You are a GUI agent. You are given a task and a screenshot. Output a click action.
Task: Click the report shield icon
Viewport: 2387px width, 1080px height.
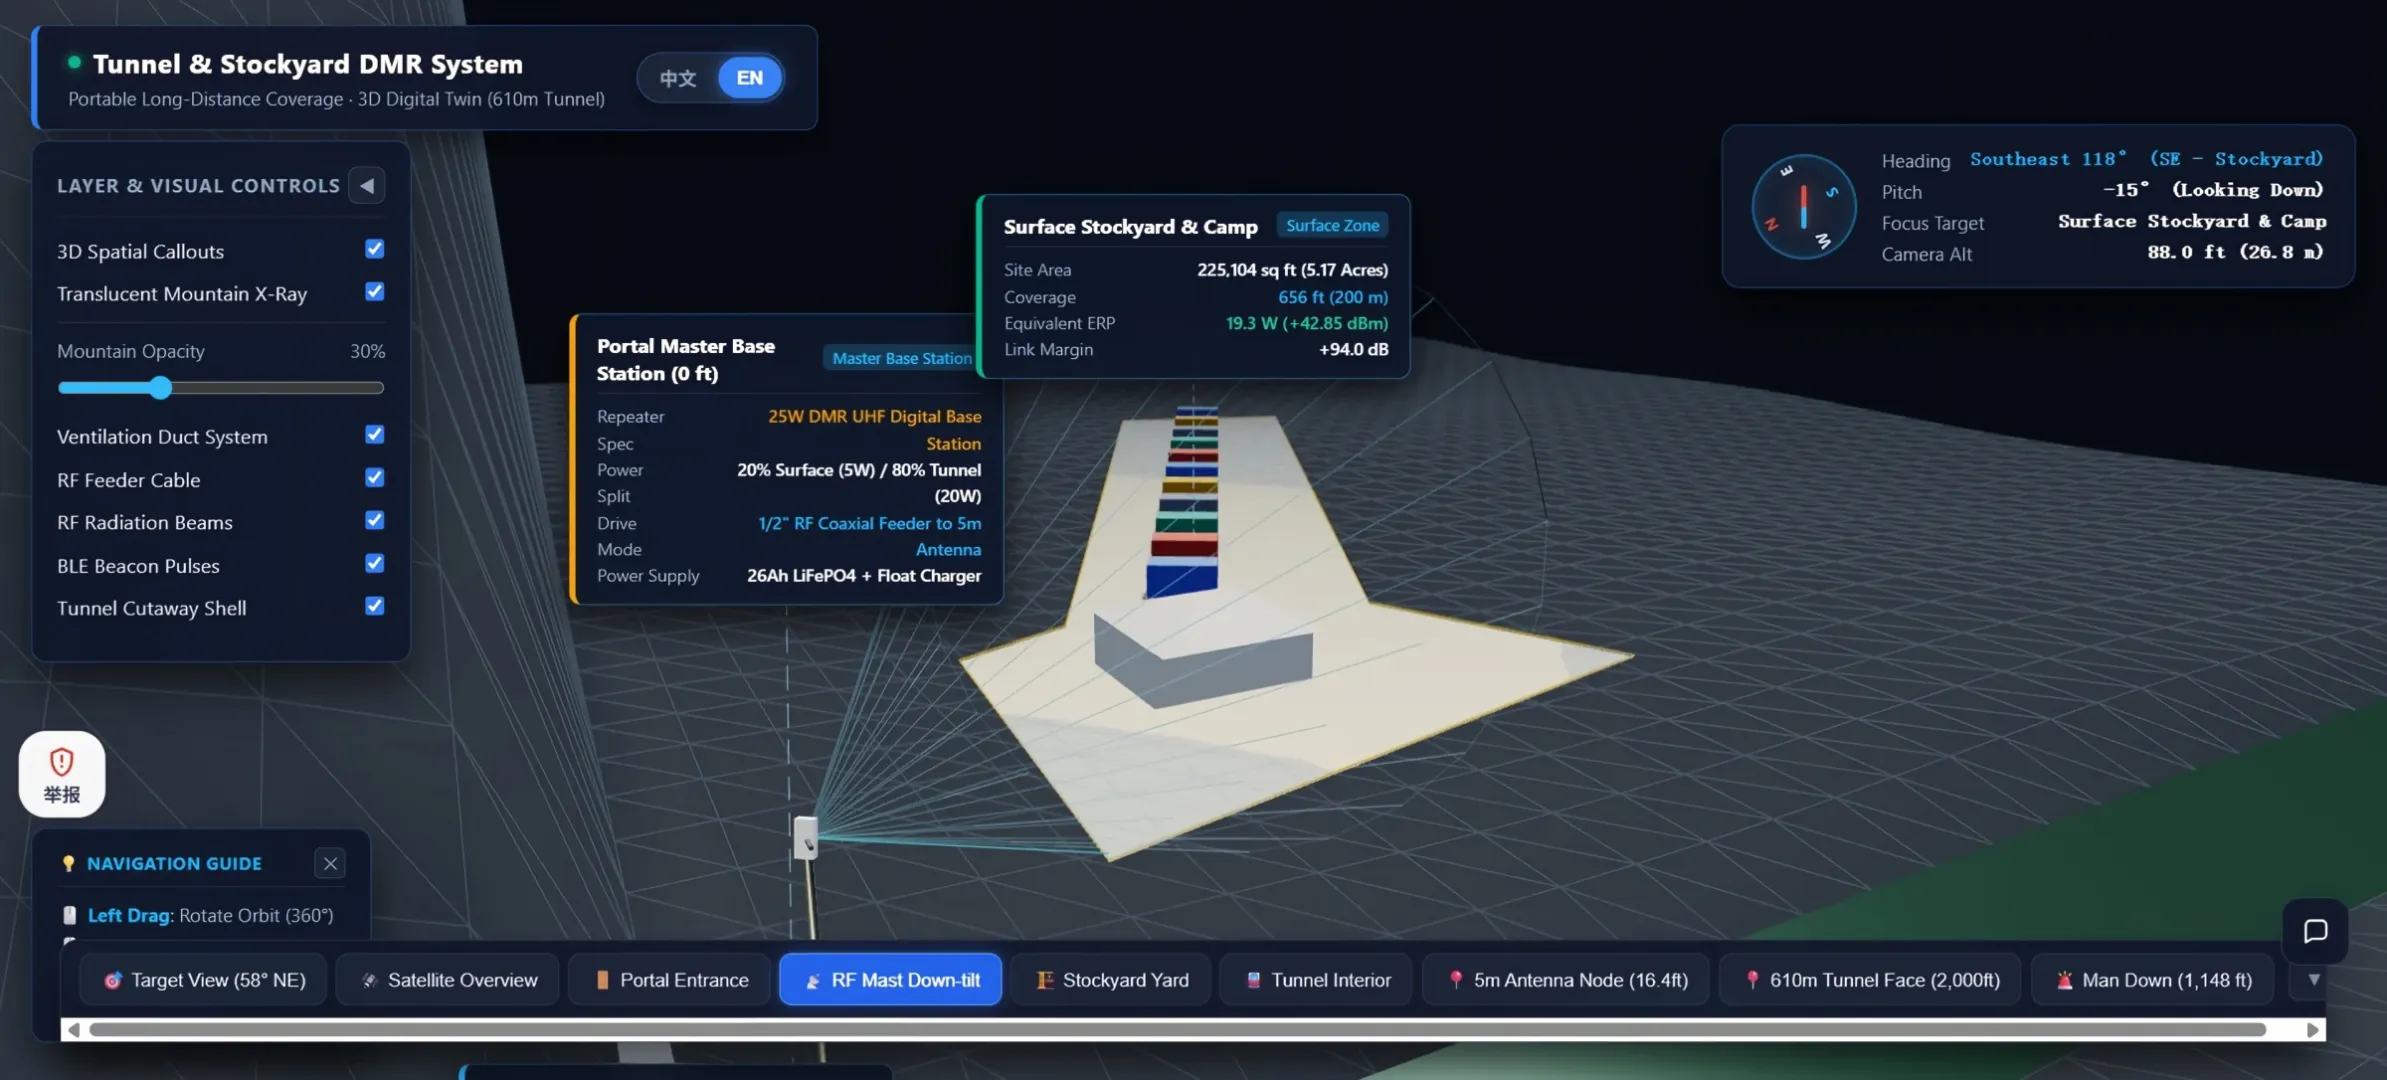[x=62, y=774]
